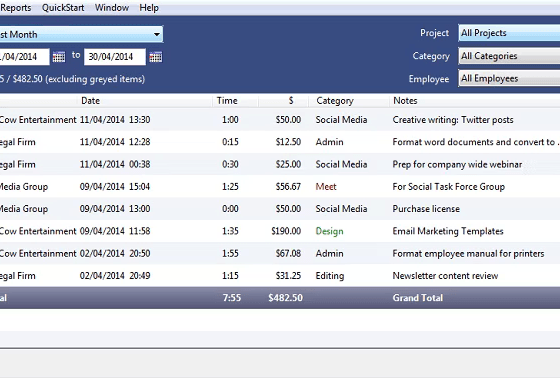Click the 11/04/2014 12:28 date cell

point(115,142)
